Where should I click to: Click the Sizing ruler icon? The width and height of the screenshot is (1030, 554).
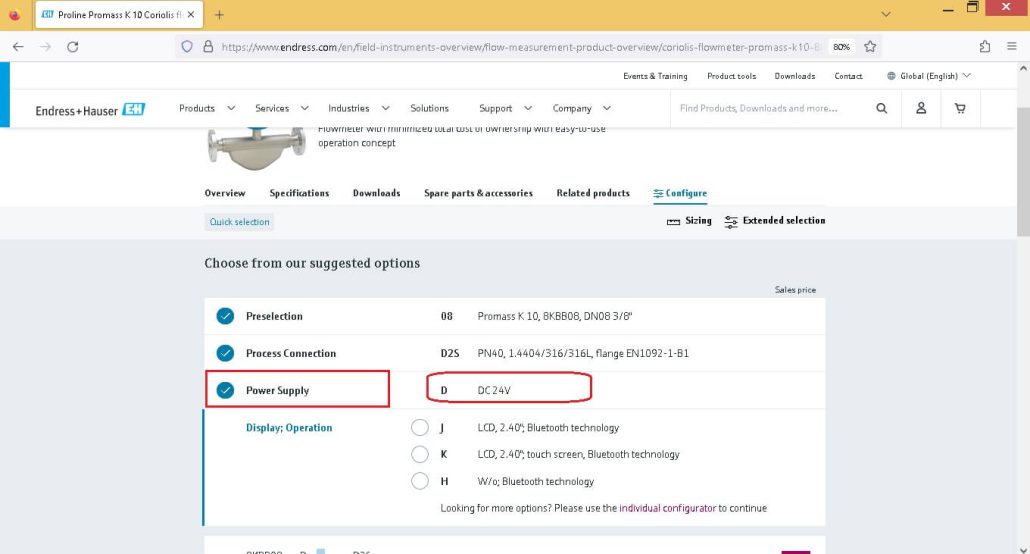673,221
